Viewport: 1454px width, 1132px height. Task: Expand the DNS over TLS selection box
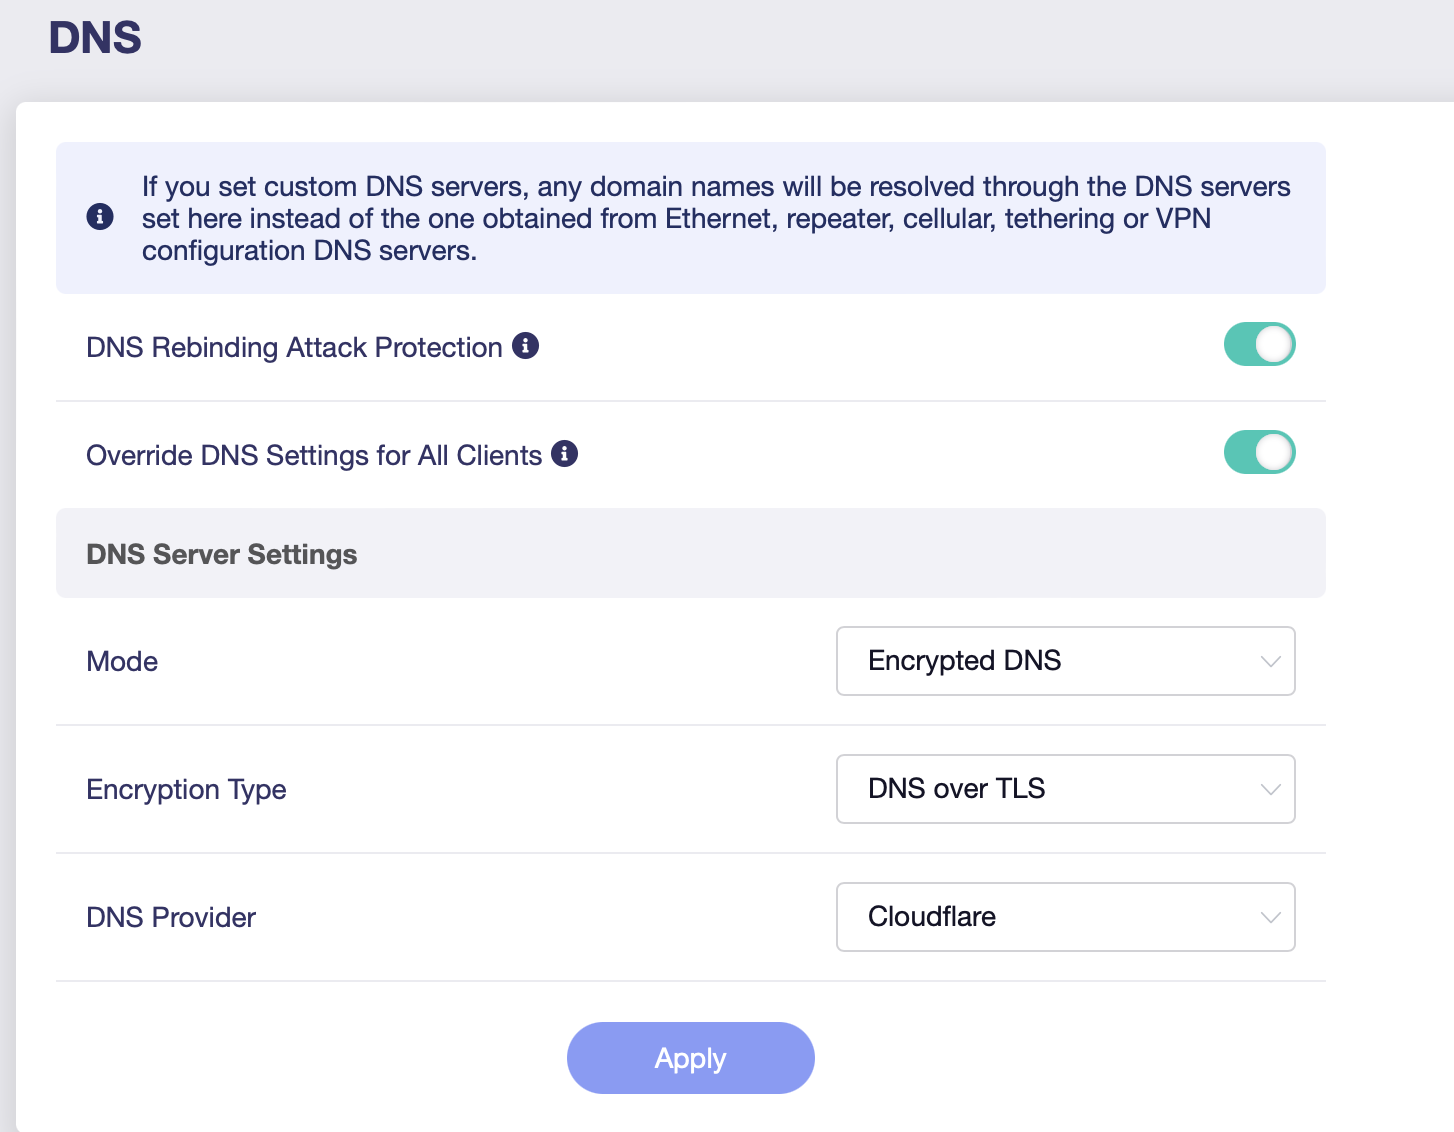point(1064,789)
